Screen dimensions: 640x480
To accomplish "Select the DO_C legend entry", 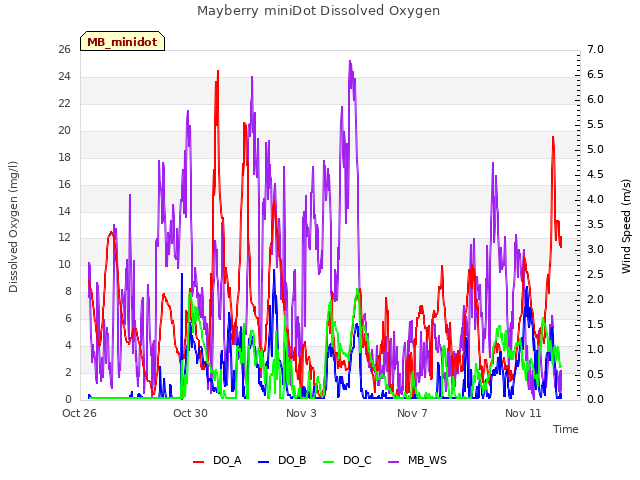I will tap(347, 461).
